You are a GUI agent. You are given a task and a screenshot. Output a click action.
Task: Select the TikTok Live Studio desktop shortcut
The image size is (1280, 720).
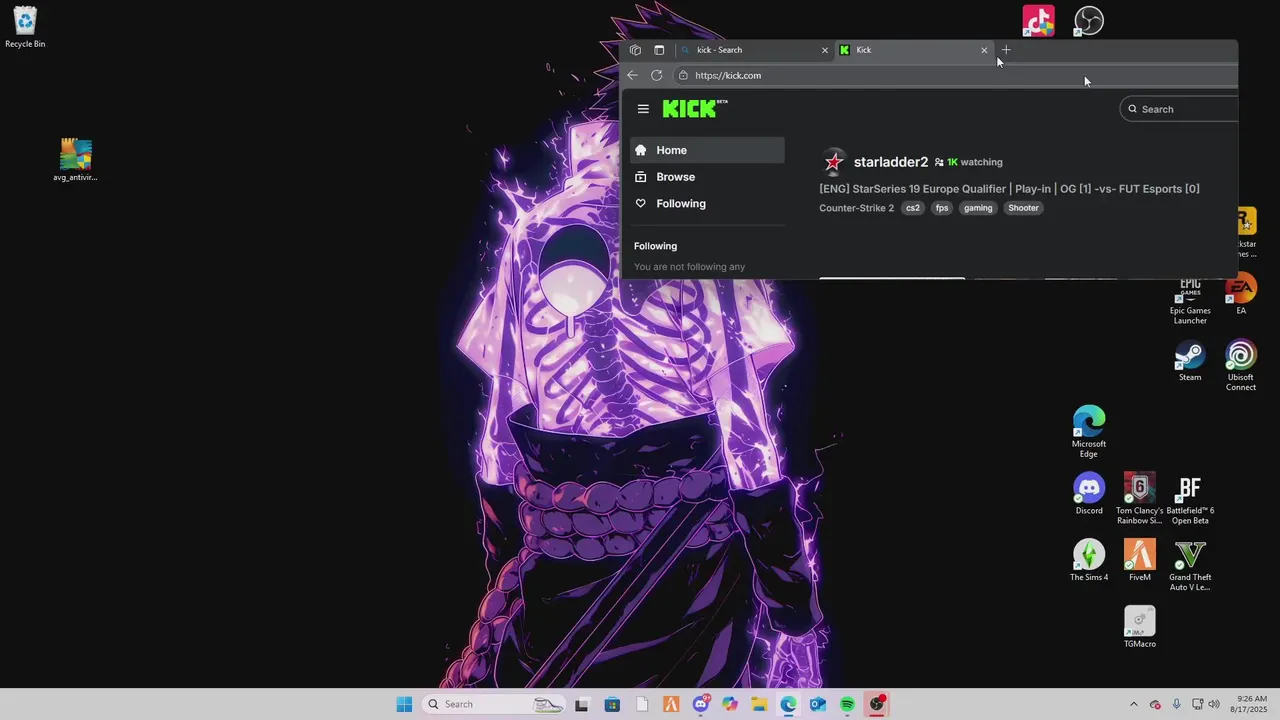pos(1038,21)
